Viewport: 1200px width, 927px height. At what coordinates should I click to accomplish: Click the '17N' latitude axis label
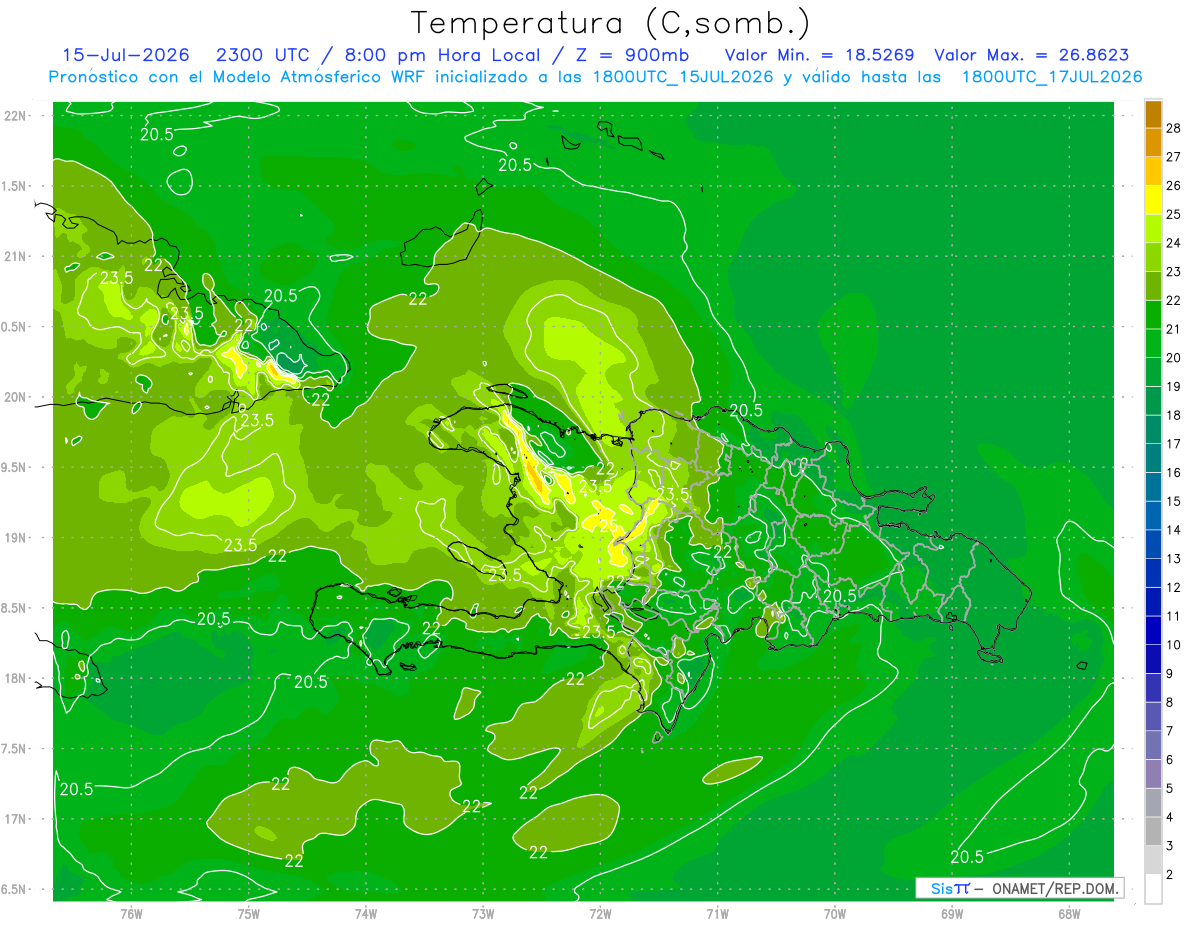coord(16,819)
